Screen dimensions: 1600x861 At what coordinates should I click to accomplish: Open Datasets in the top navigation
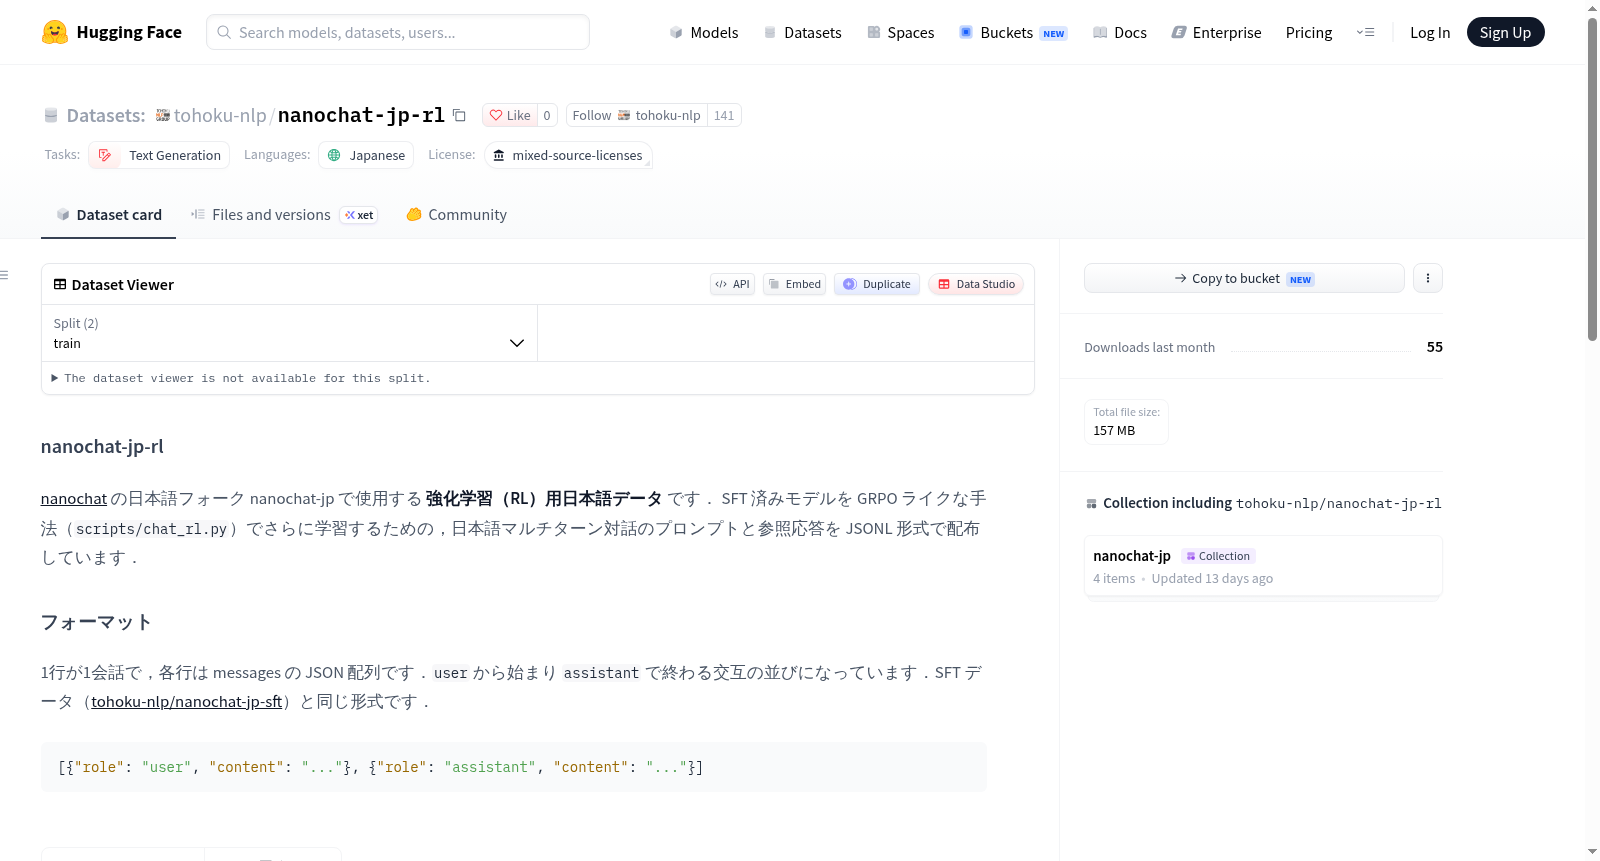(x=802, y=32)
